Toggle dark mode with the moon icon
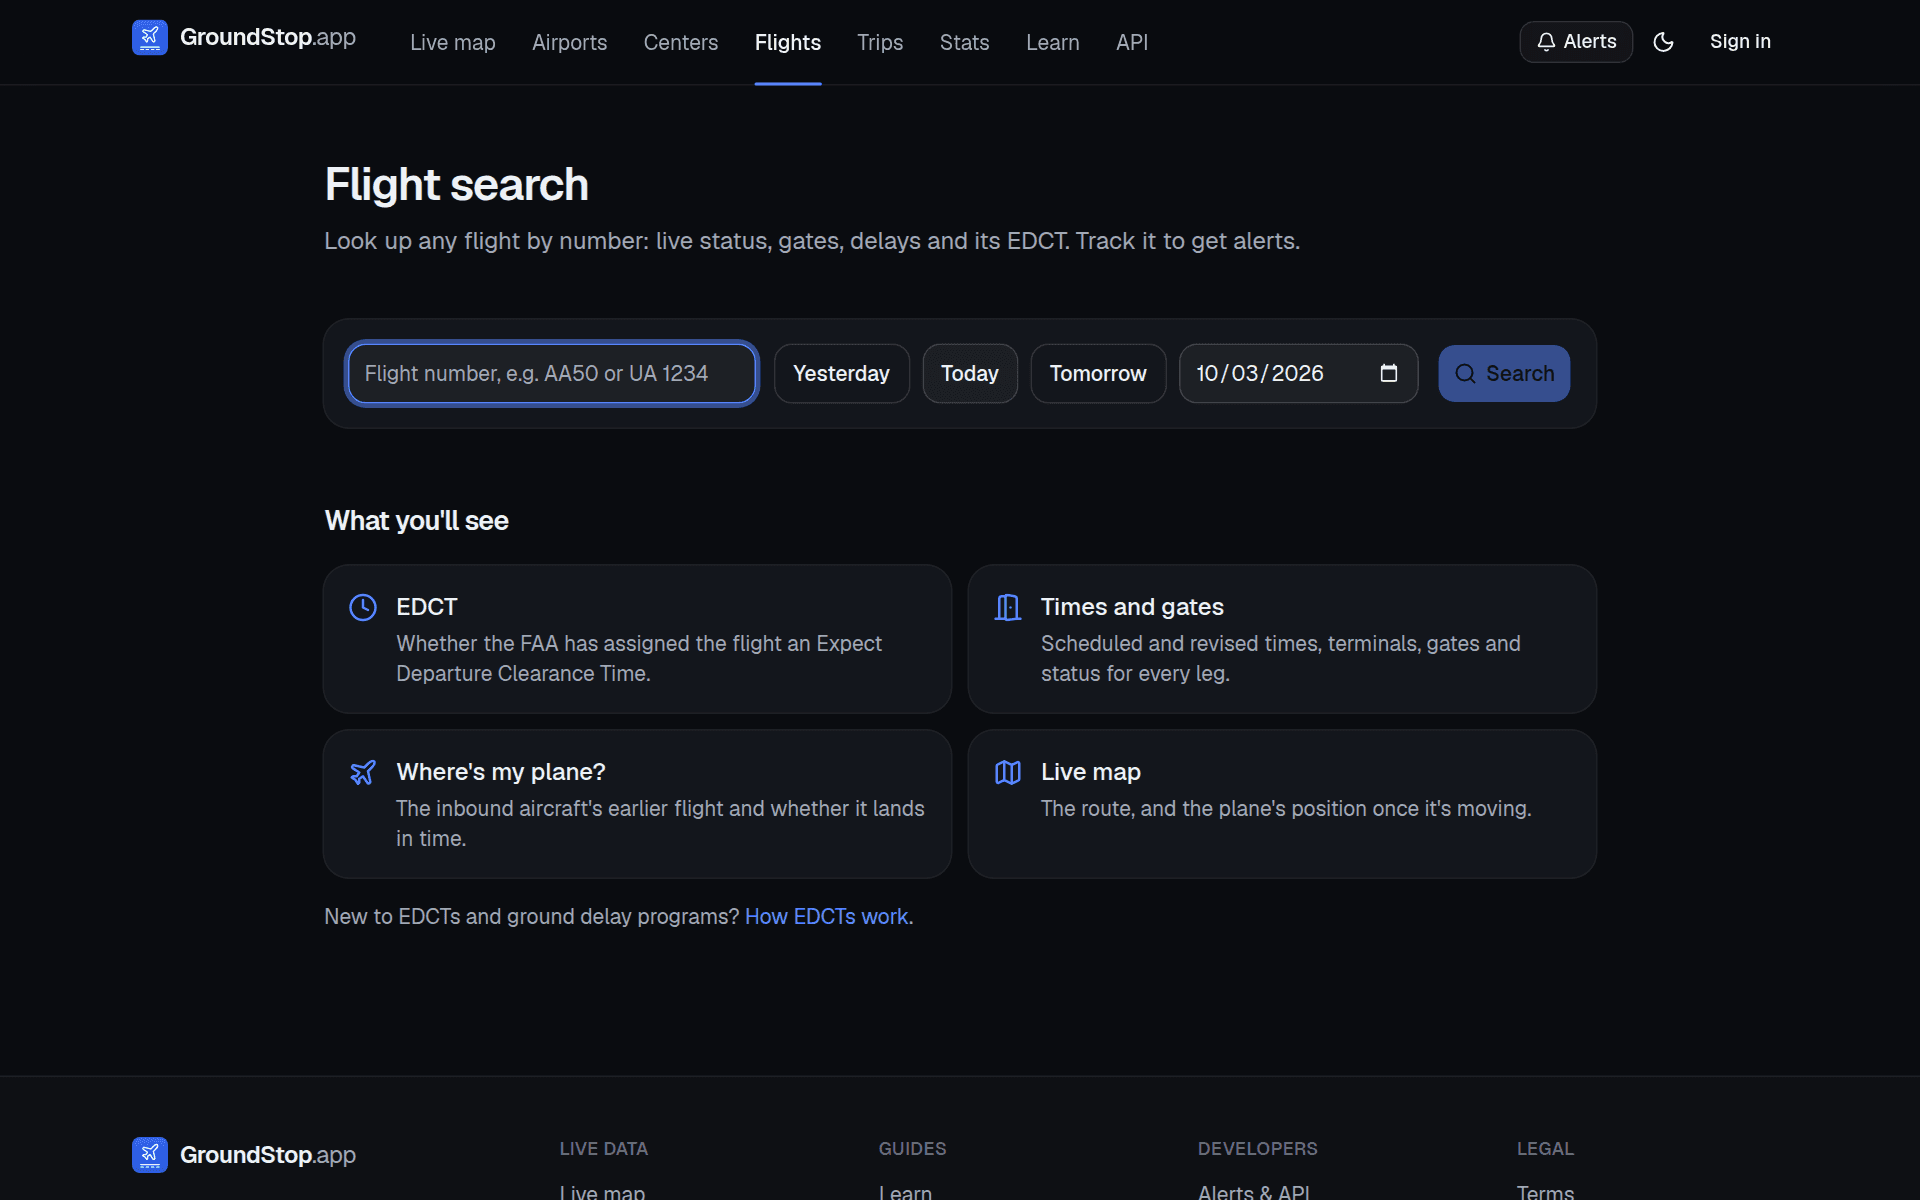The height and width of the screenshot is (1200, 1920). tap(1663, 42)
